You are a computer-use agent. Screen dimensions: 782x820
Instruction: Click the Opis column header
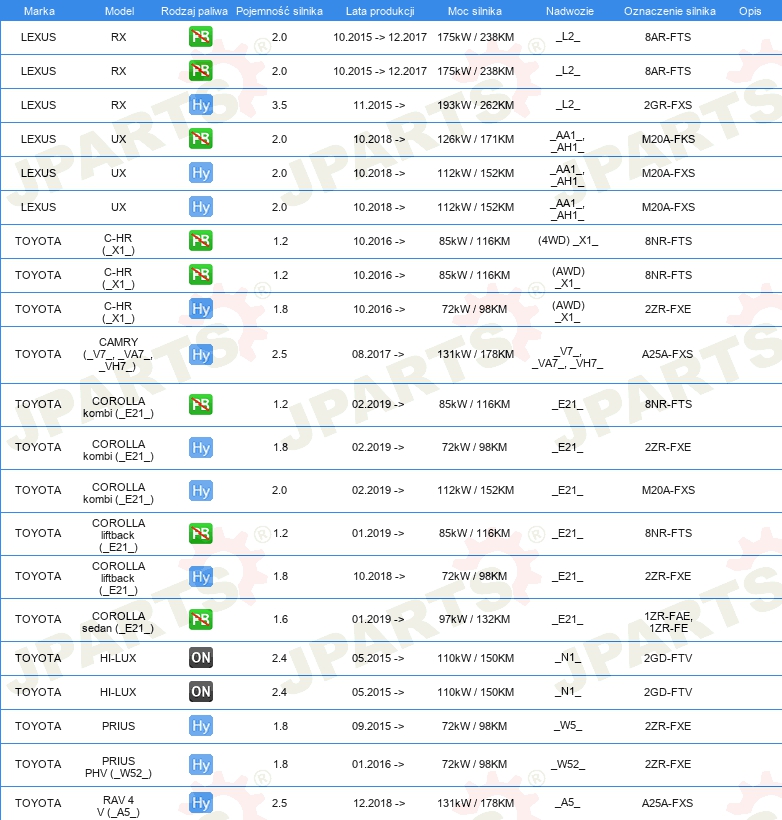tap(750, 11)
